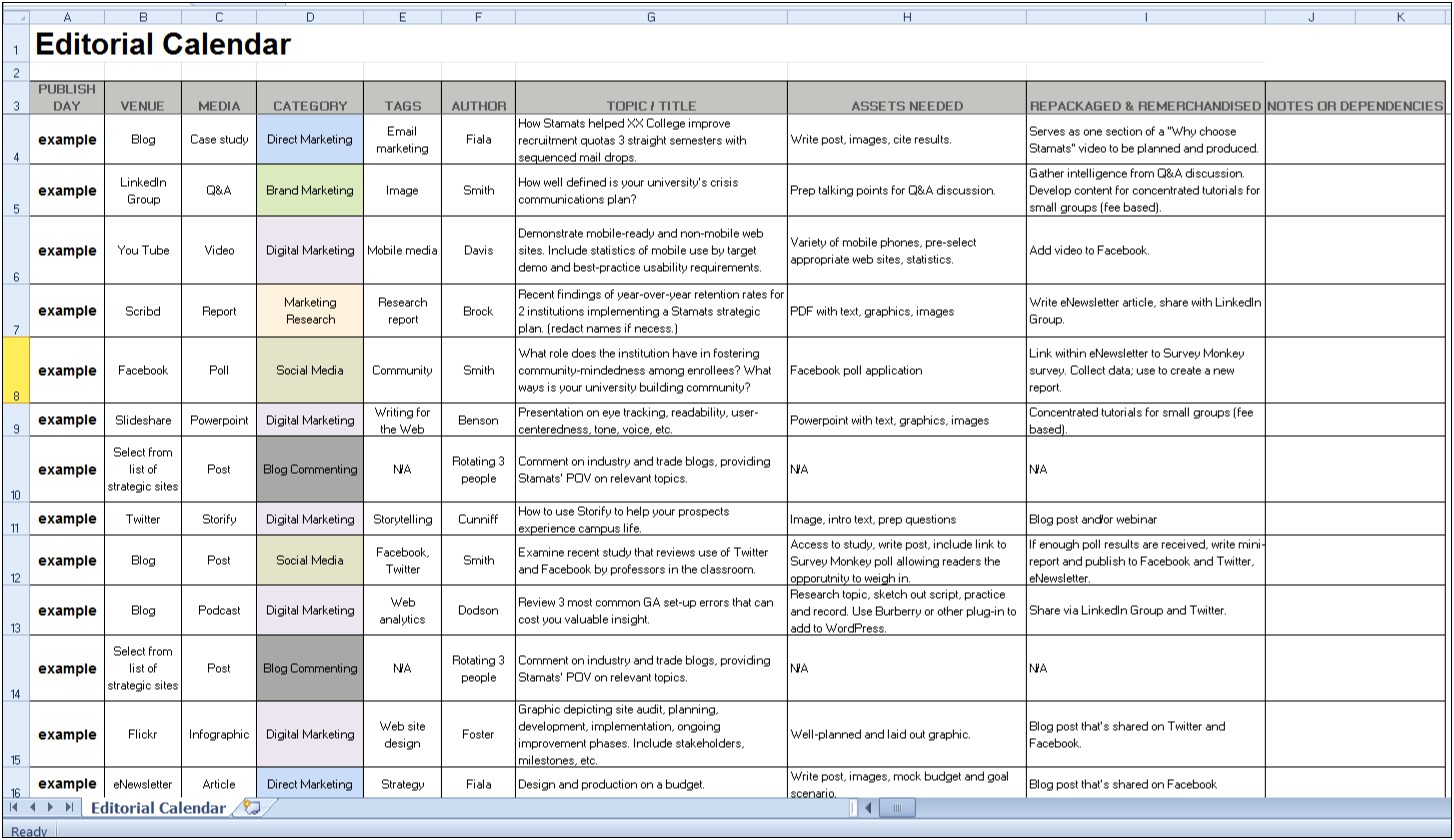Screen dimensions: 1454x840
Task: Click the author cell Brock
Action: coord(478,311)
